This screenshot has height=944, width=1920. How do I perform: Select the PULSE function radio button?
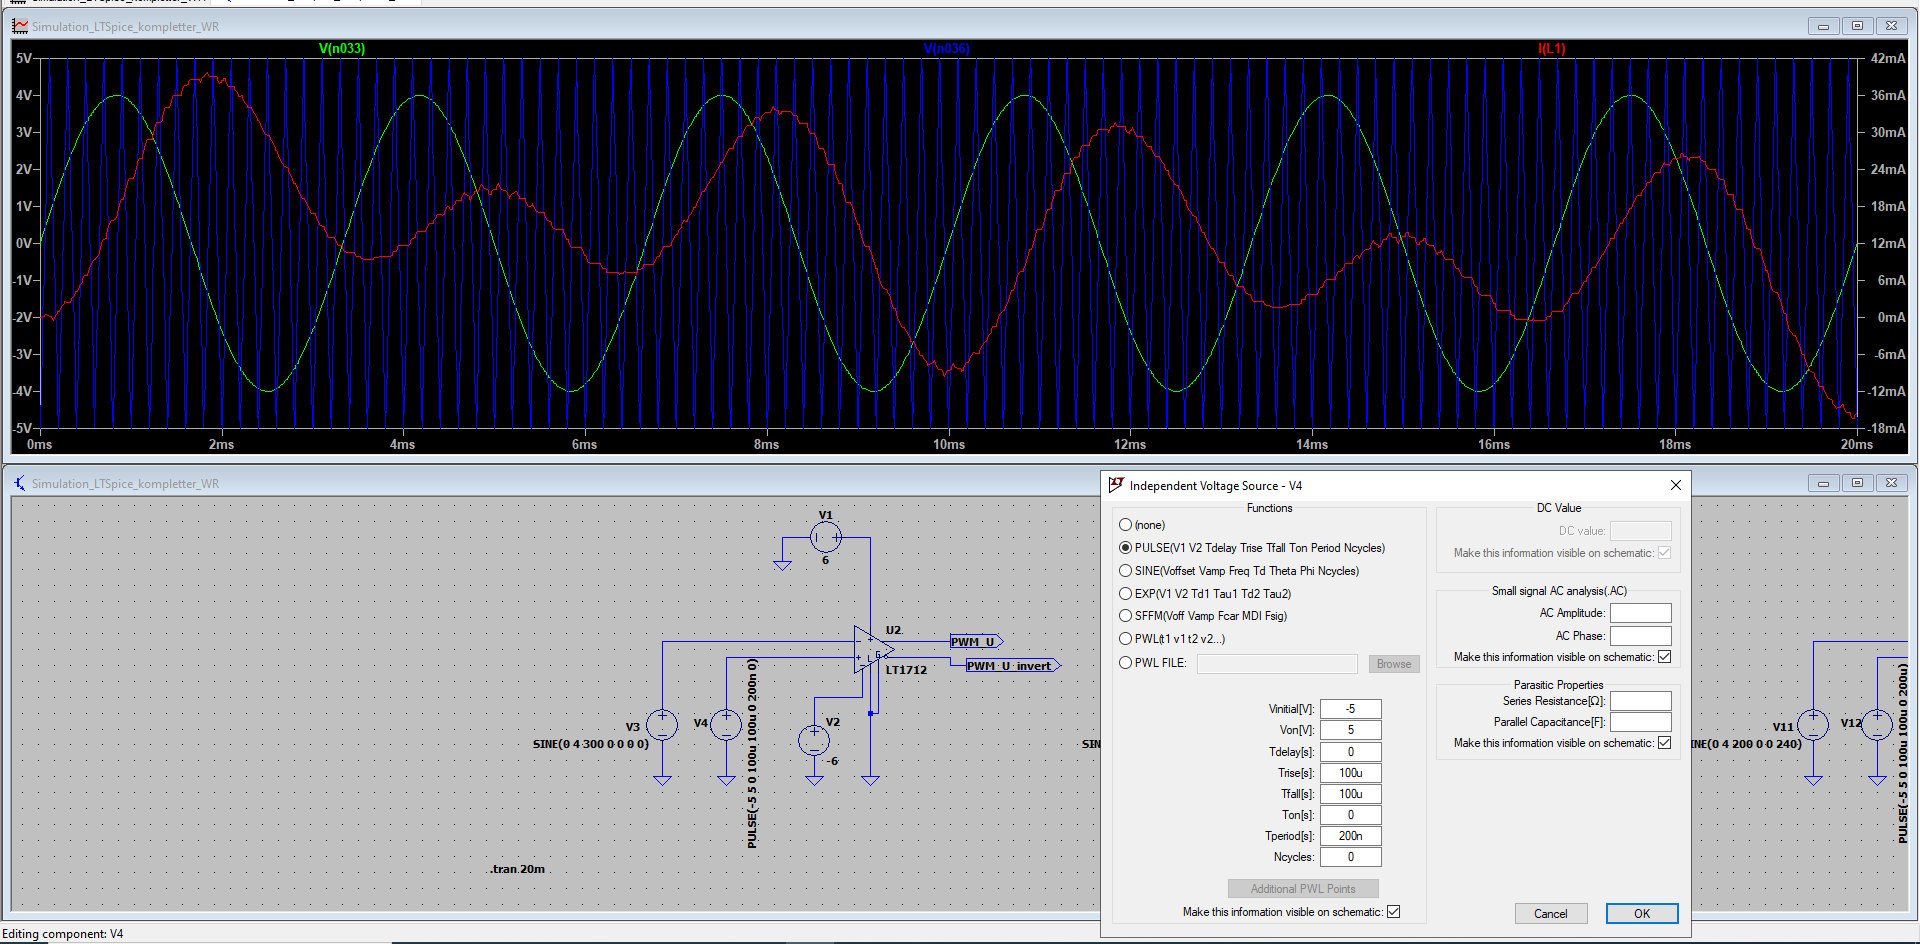(x=1125, y=548)
